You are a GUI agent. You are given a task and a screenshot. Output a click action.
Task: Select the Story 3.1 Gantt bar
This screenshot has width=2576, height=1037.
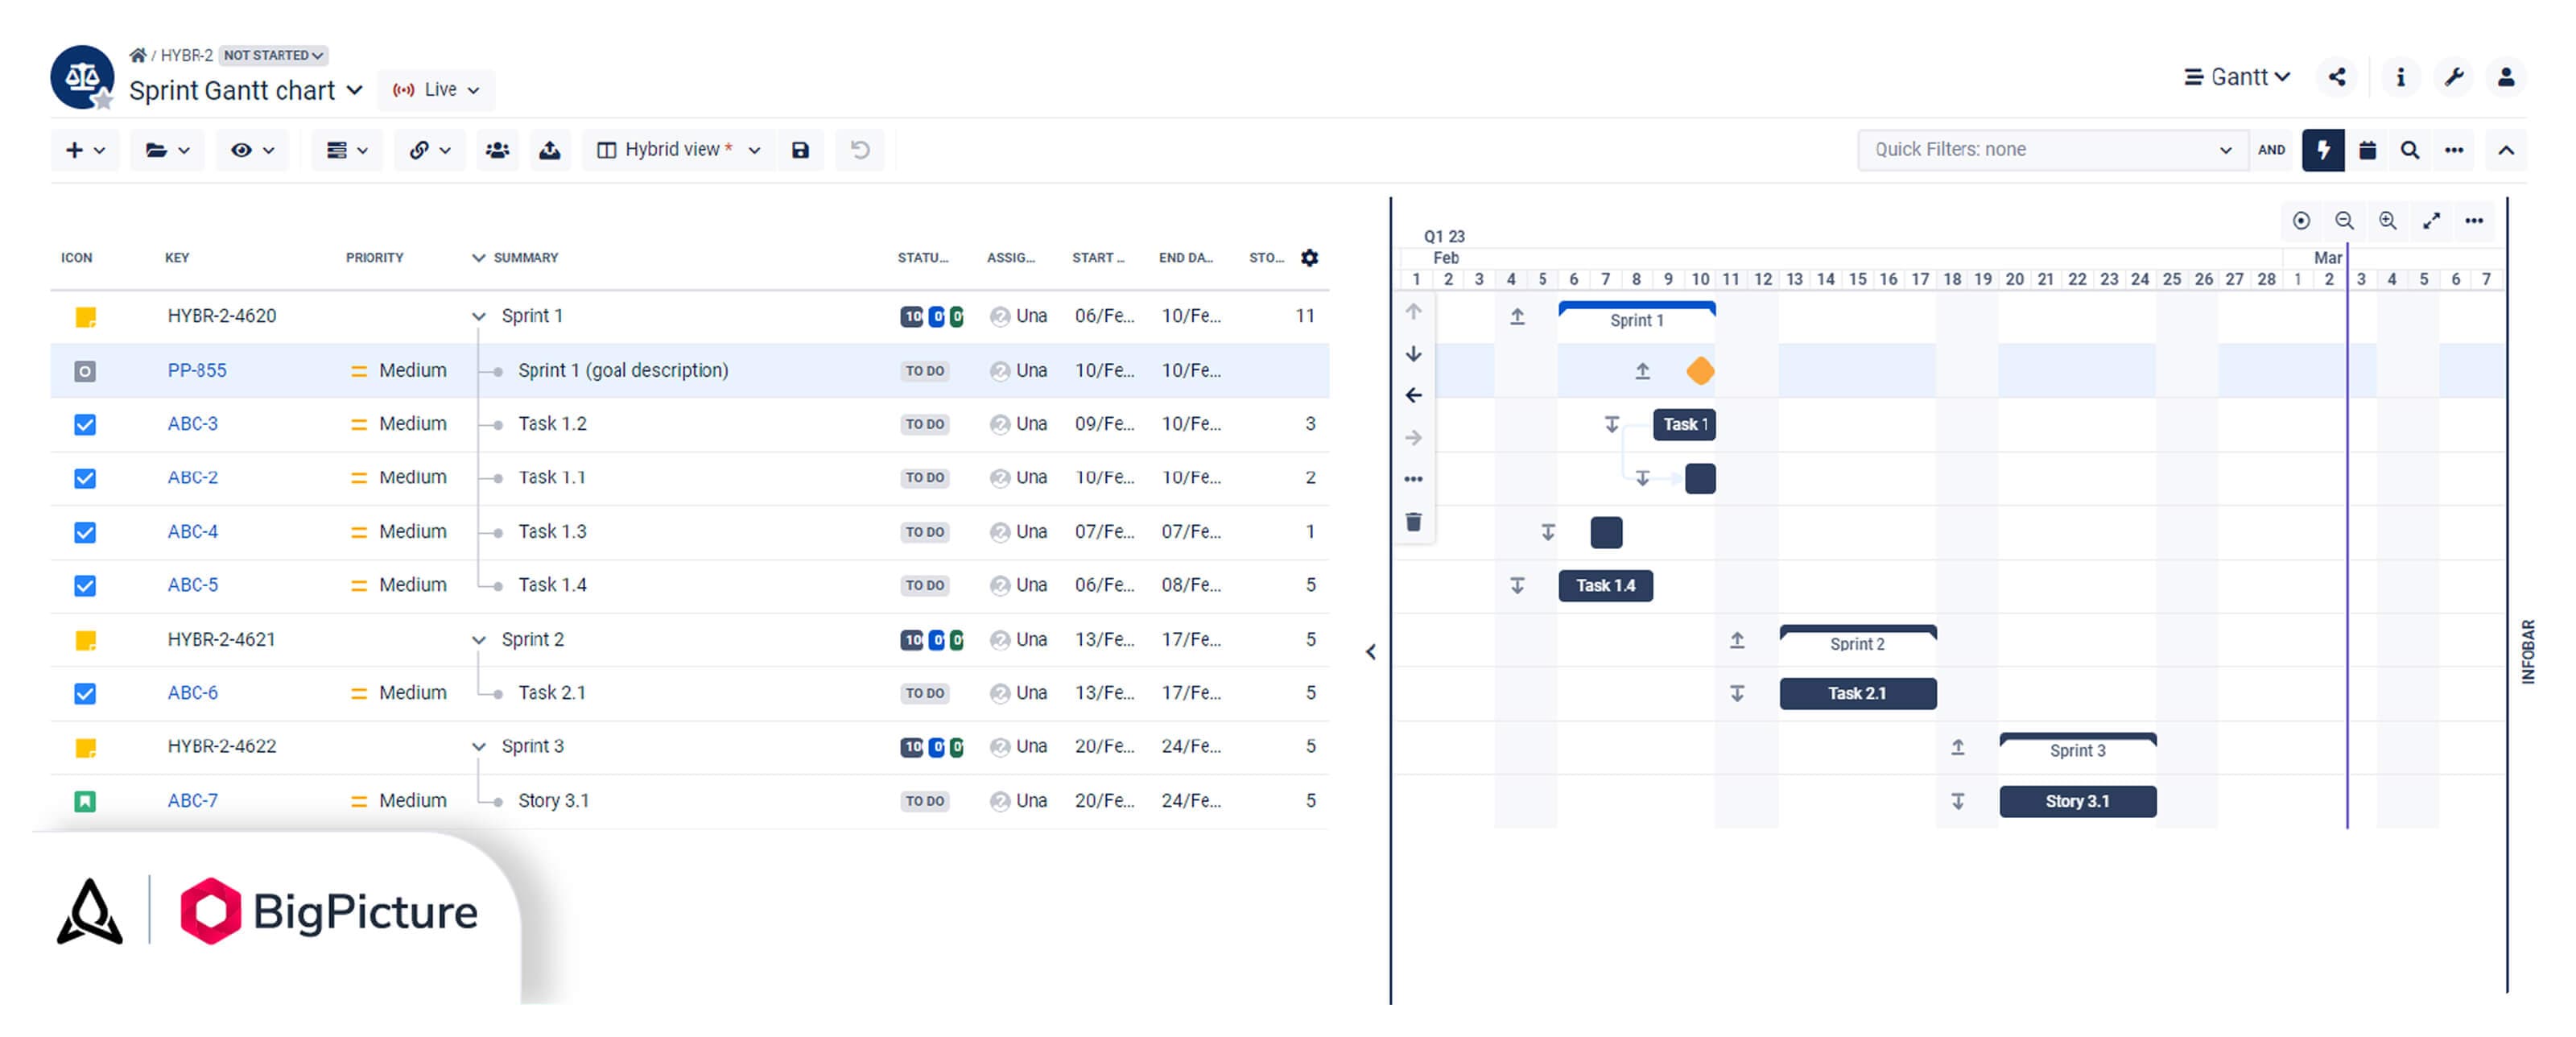click(x=2077, y=802)
